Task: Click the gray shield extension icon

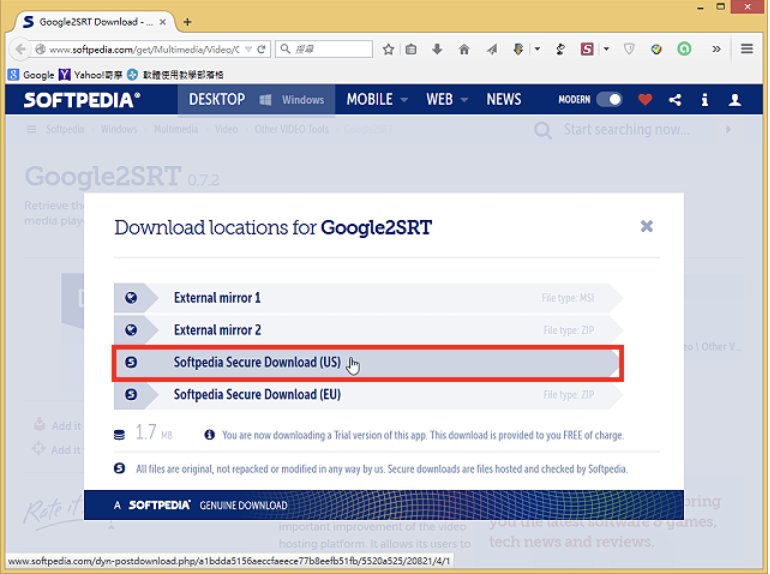Action: point(629,49)
